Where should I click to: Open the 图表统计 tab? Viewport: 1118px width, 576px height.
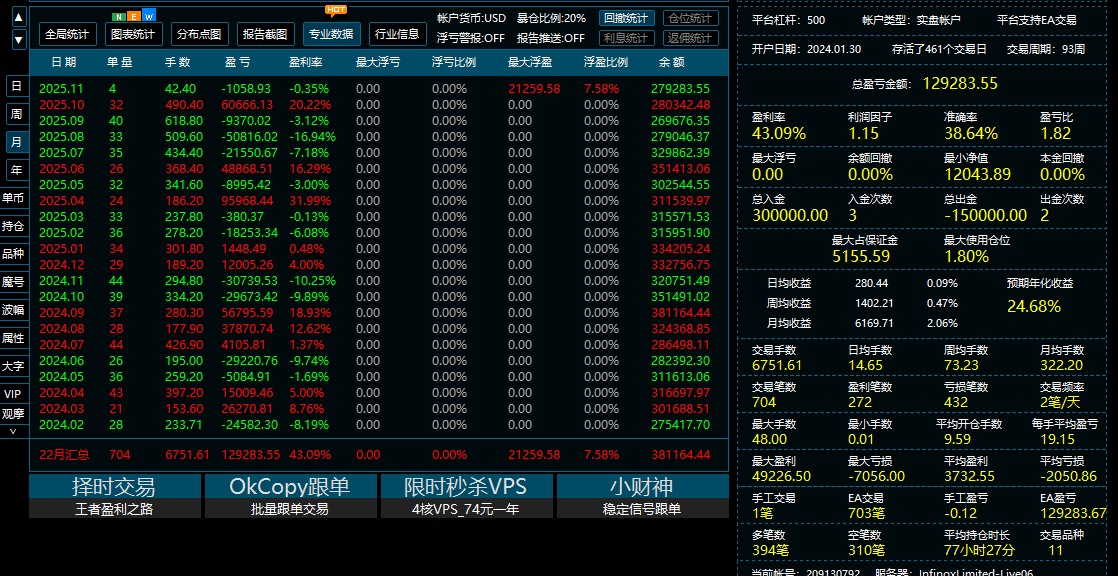click(x=133, y=34)
